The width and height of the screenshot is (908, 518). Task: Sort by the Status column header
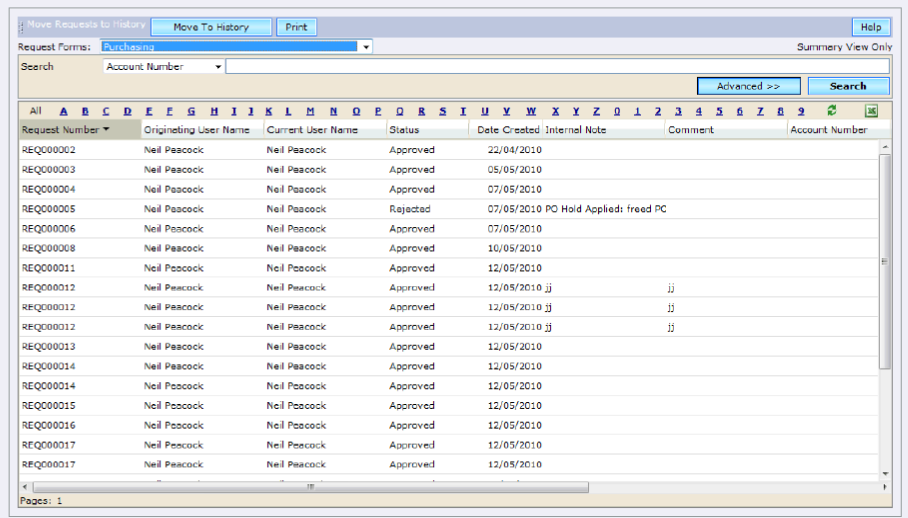(405, 130)
